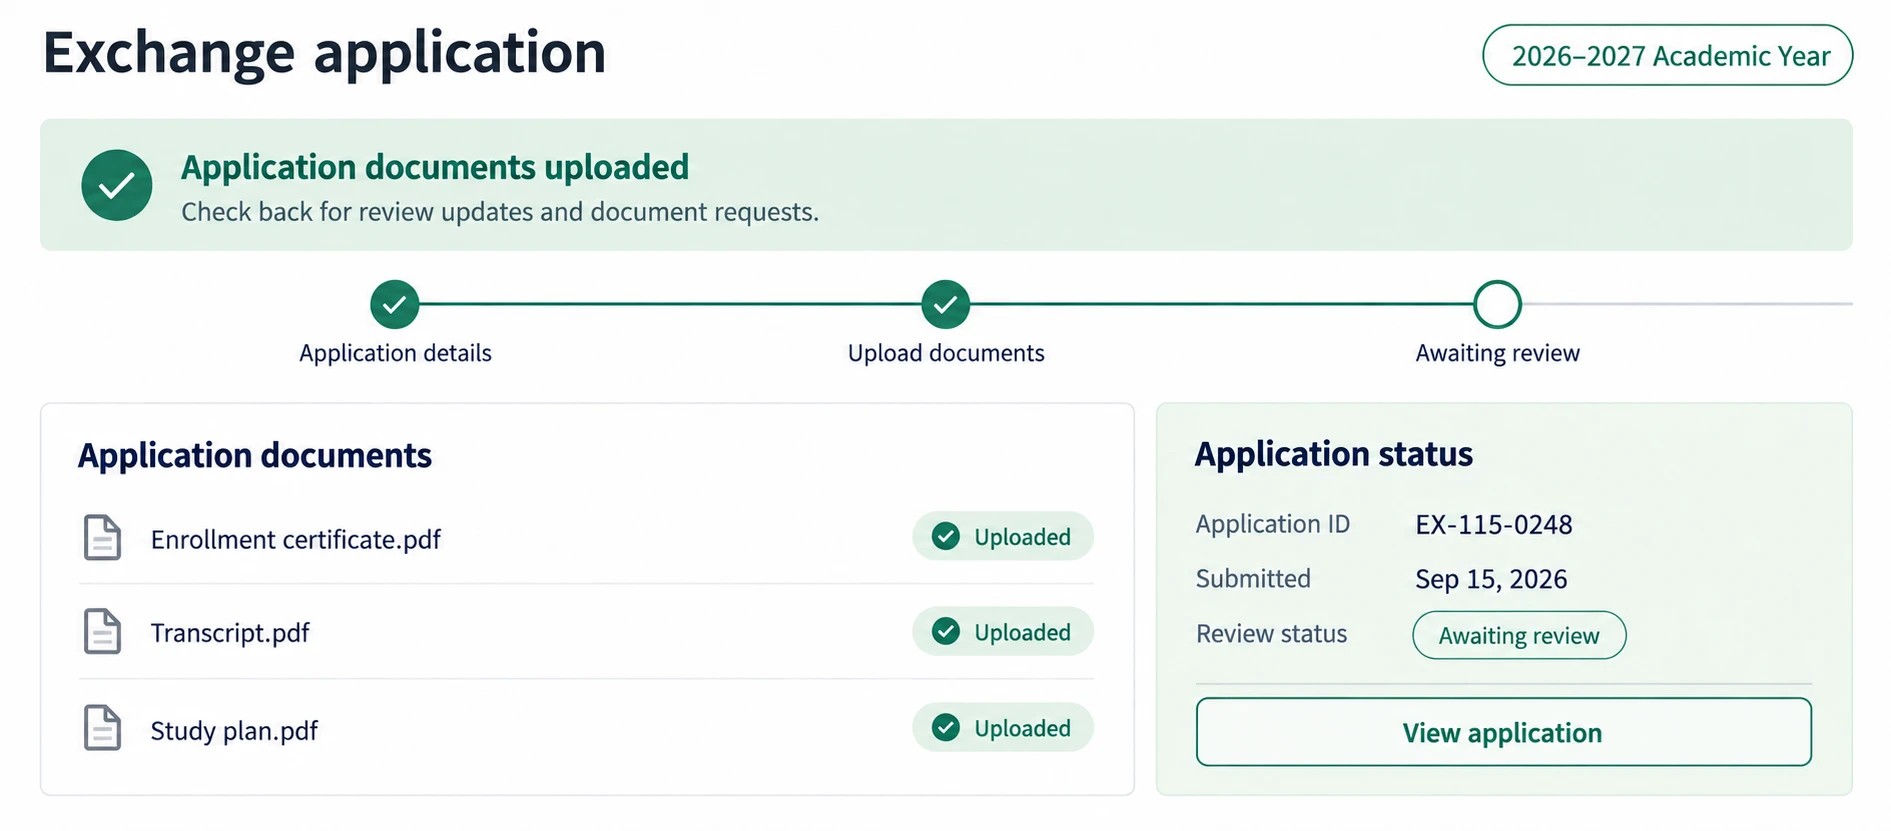Open the View application button

tap(1503, 733)
